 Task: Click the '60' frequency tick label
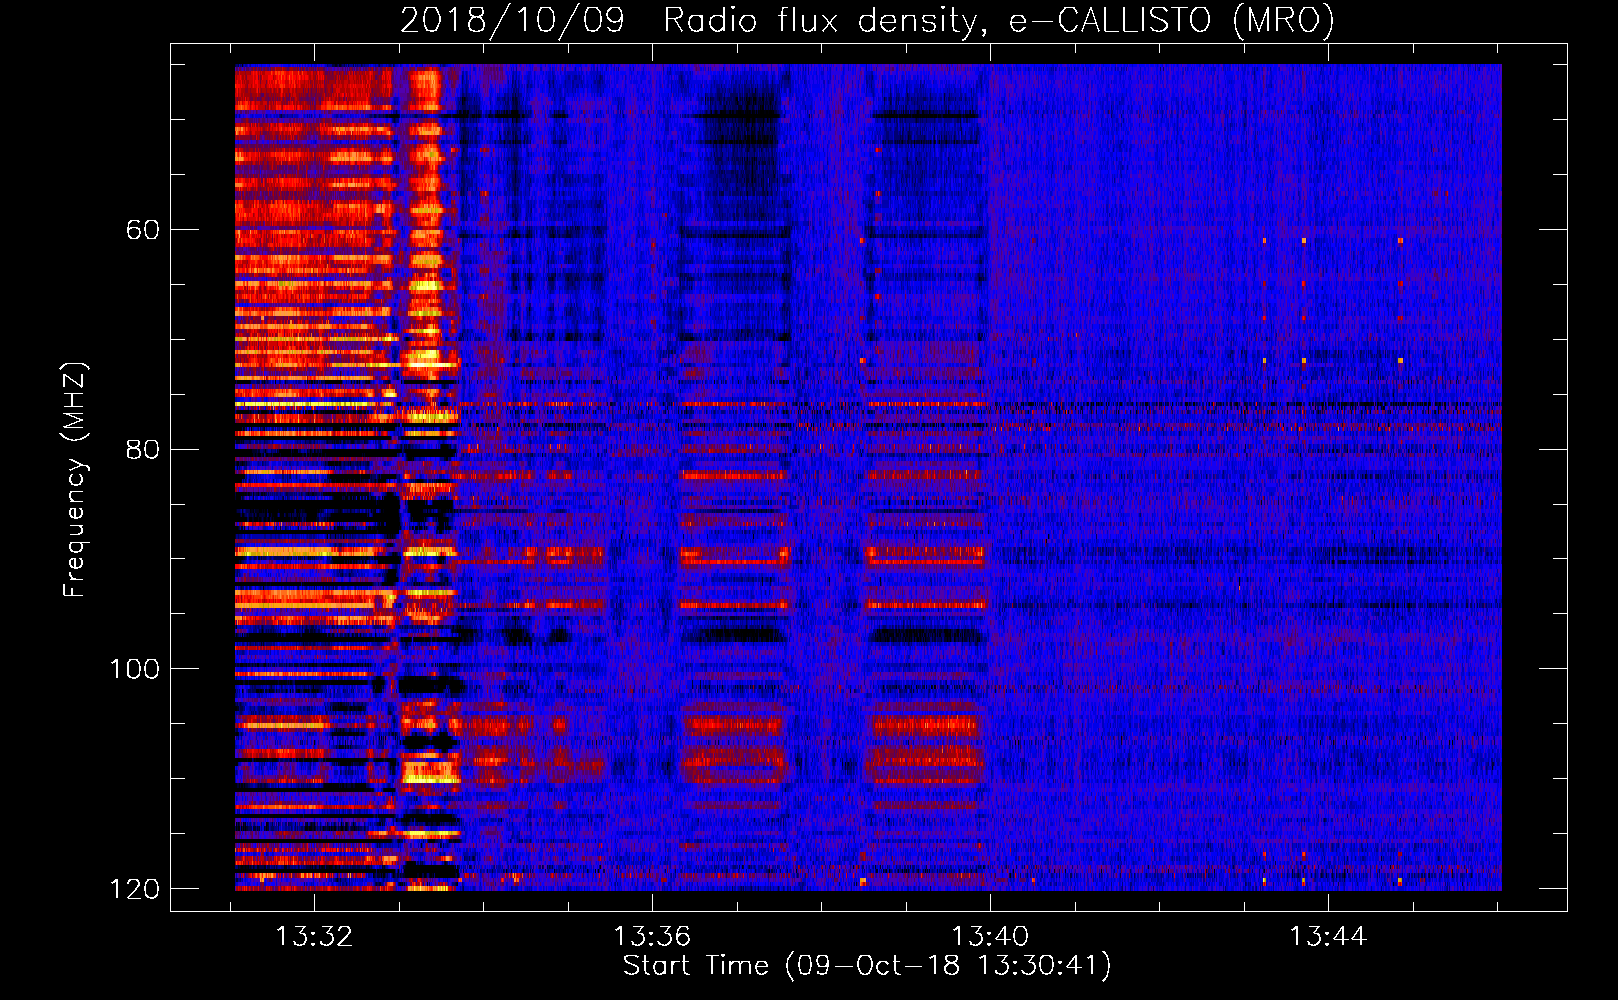142,230
